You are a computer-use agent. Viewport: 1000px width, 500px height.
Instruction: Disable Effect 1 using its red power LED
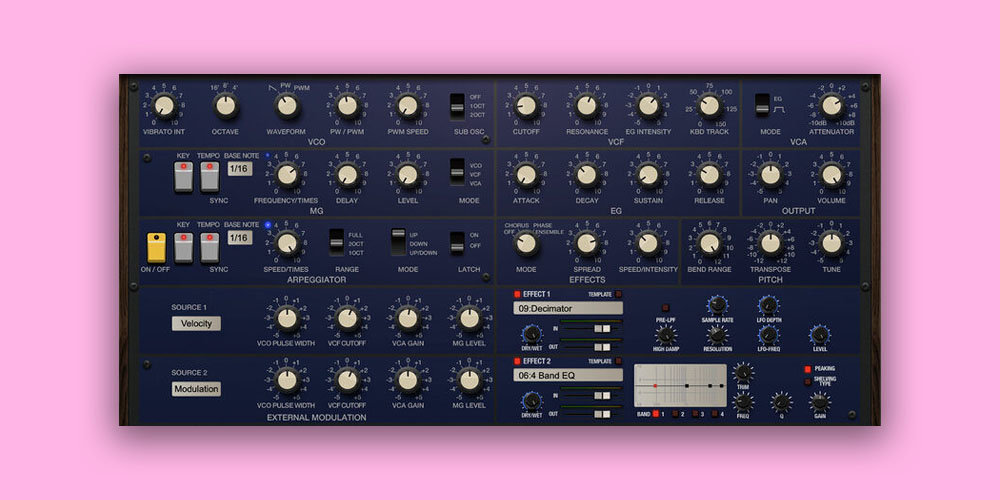point(517,295)
